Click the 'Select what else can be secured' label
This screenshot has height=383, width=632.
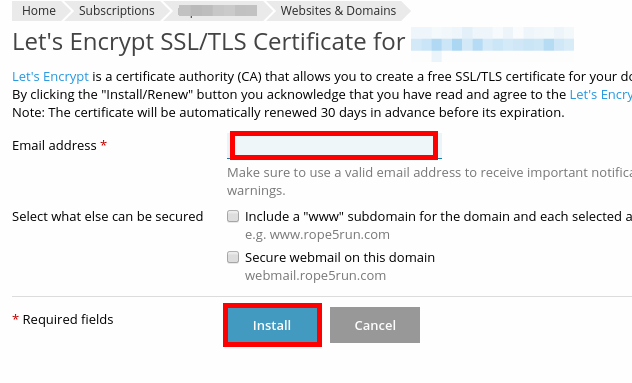[108, 216]
